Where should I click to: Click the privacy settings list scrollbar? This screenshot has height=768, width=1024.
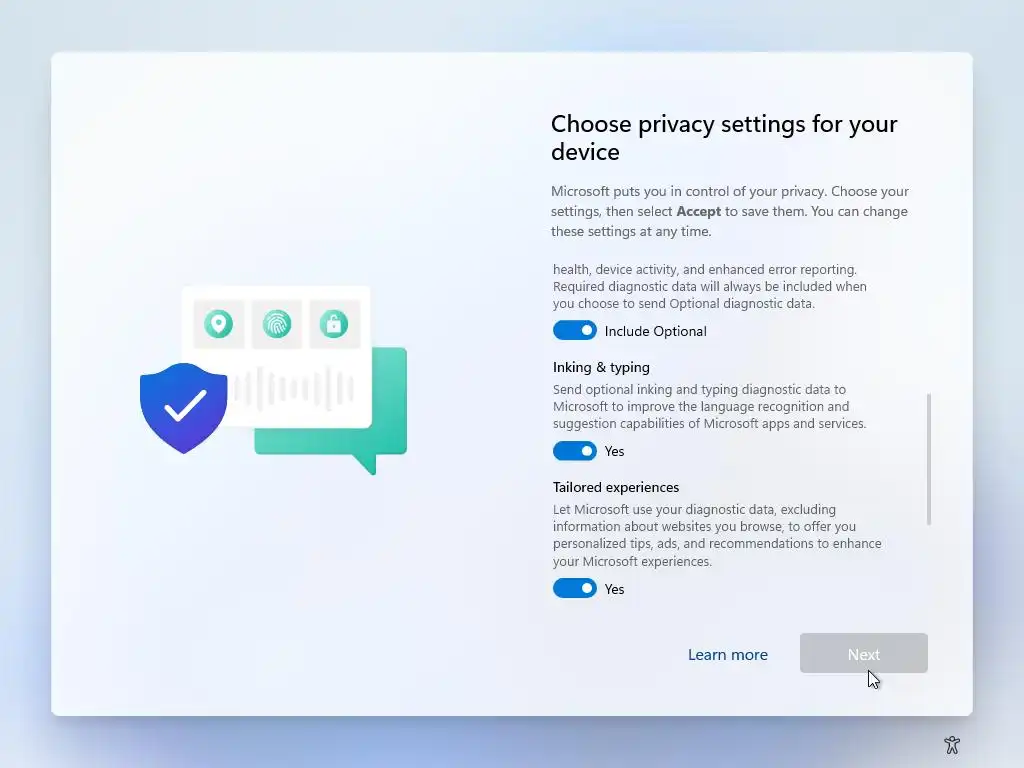(929, 458)
